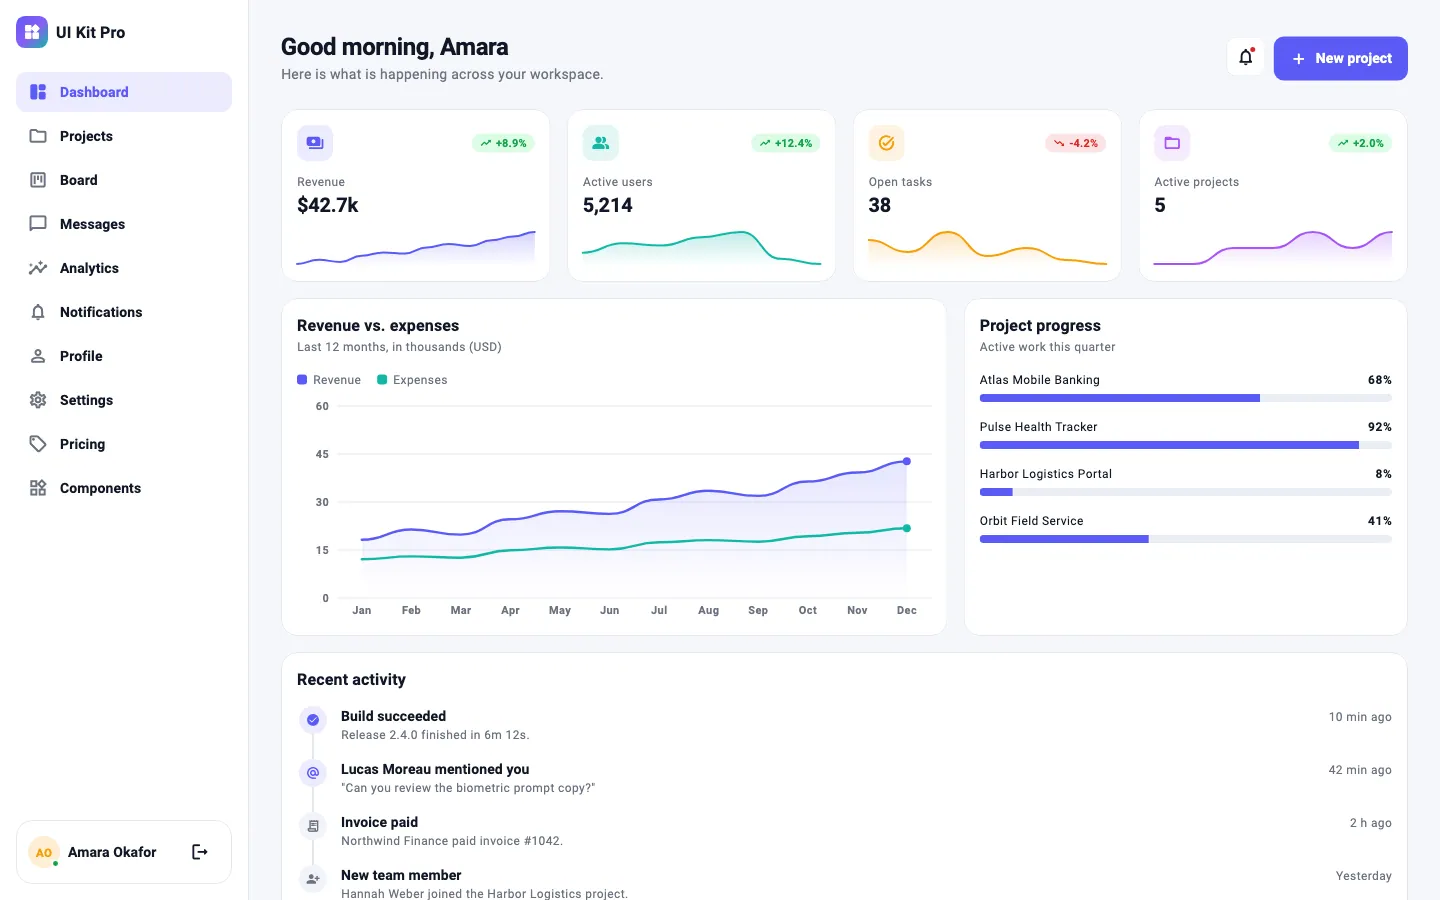Click the "42 min ago" timestamp
The height and width of the screenshot is (900, 1440).
1360,770
